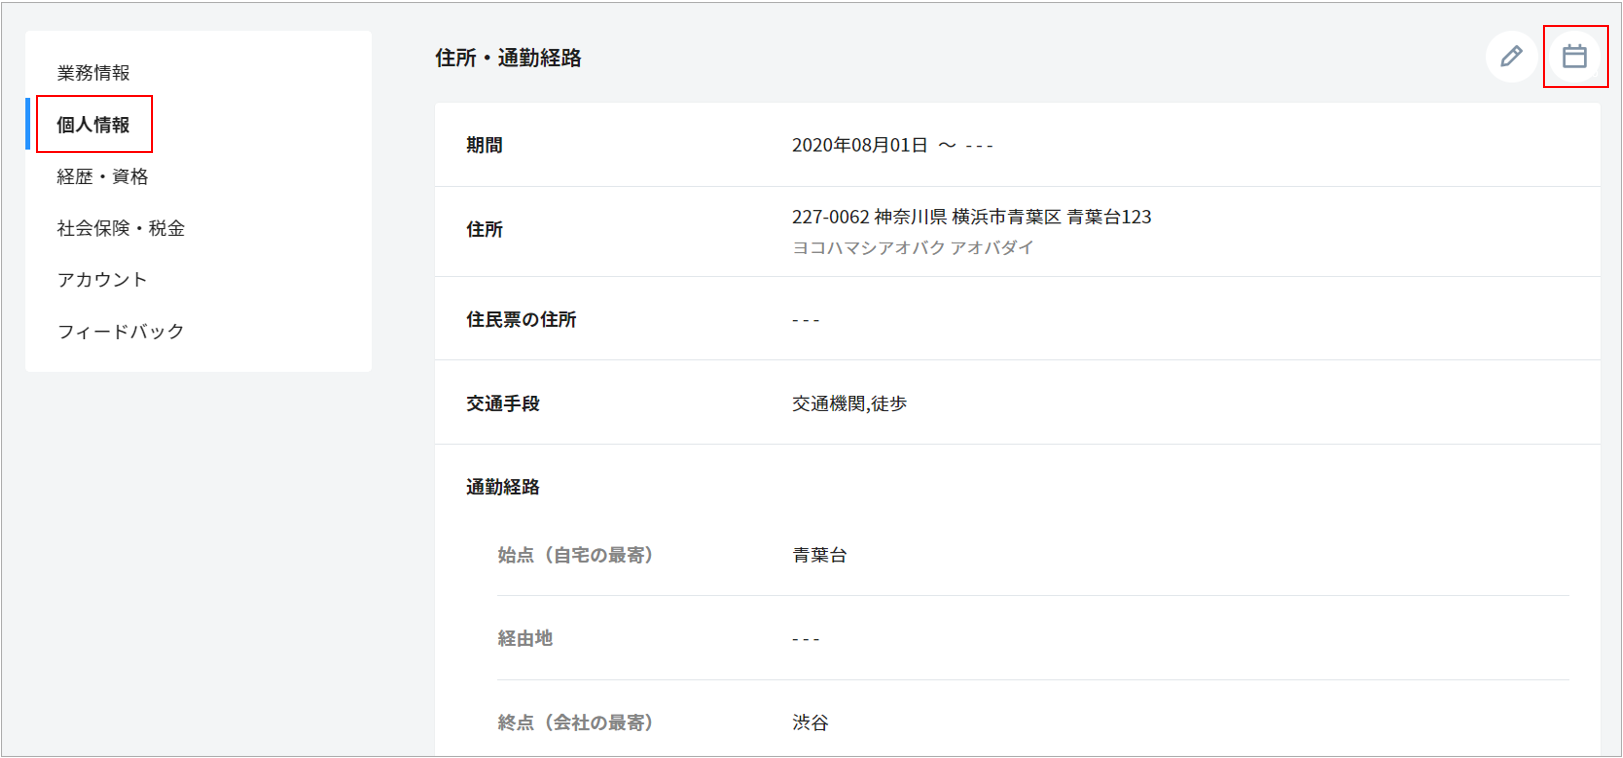Open フィードバック from the sidebar
1623x758 pixels.
pyautogui.click(x=120, y=332)
